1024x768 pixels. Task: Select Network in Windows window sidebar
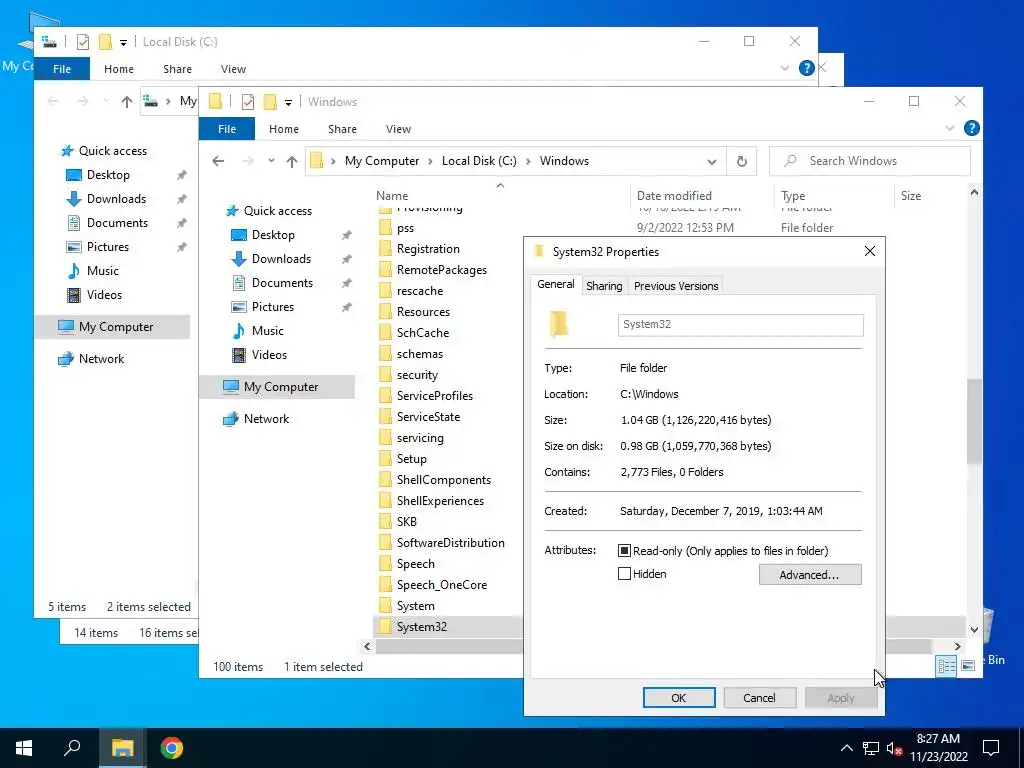[x=266, y=419]
